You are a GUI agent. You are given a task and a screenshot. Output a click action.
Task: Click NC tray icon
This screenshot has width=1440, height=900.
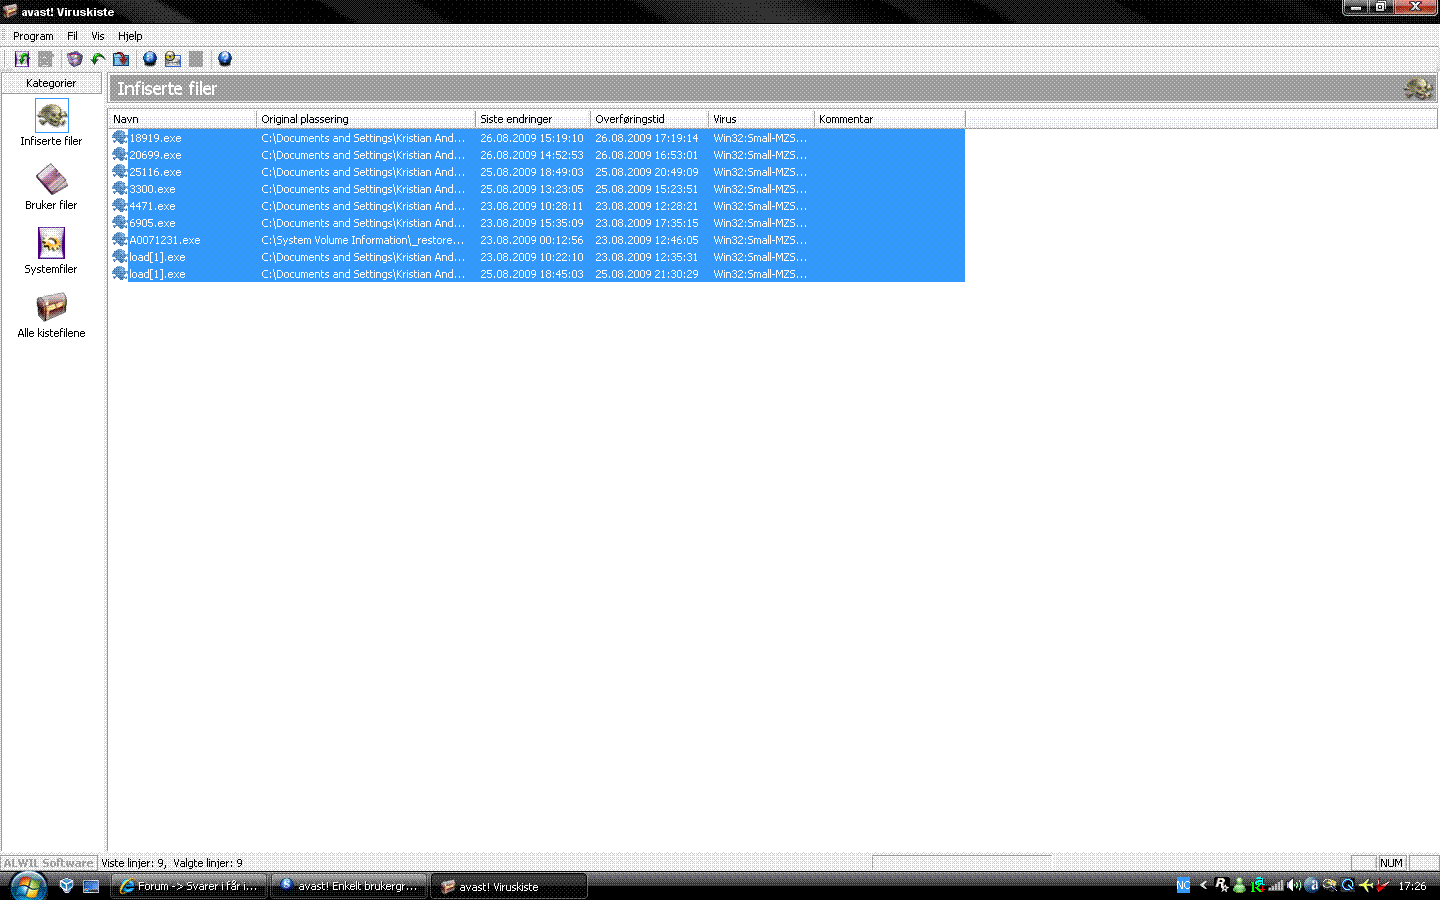1184,885
